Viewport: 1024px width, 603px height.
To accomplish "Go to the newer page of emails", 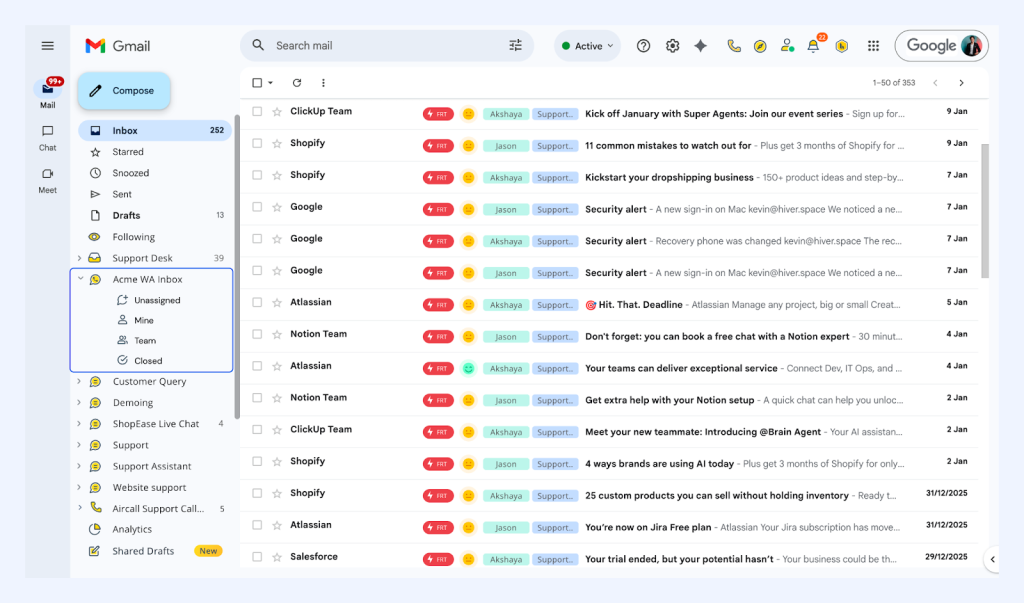I will click(x=935, y=83).
